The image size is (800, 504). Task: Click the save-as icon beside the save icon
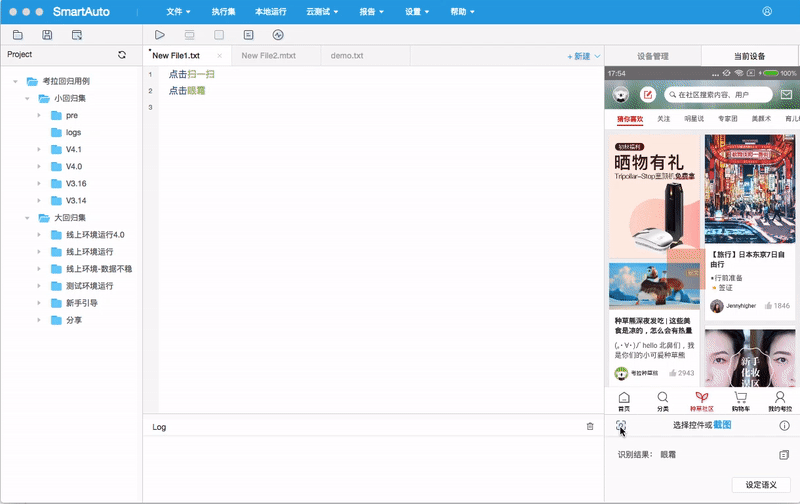(x=77, y=35)
